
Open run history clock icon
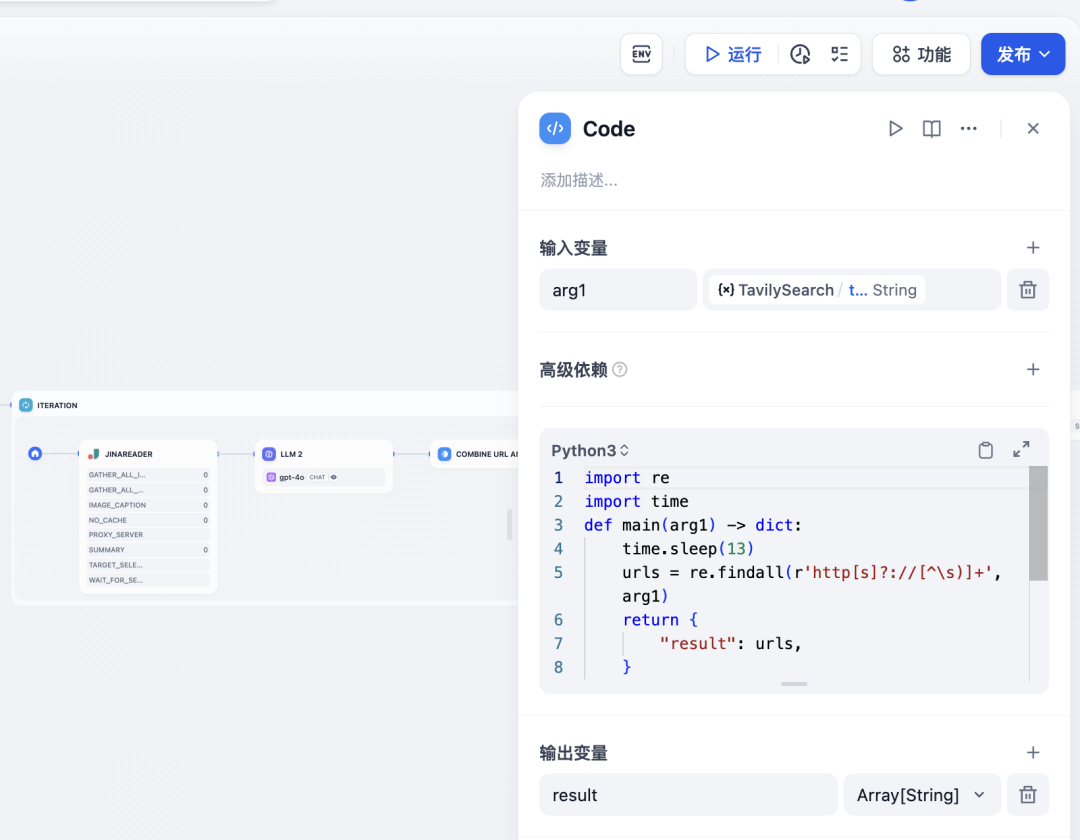[x=800, y=54]
